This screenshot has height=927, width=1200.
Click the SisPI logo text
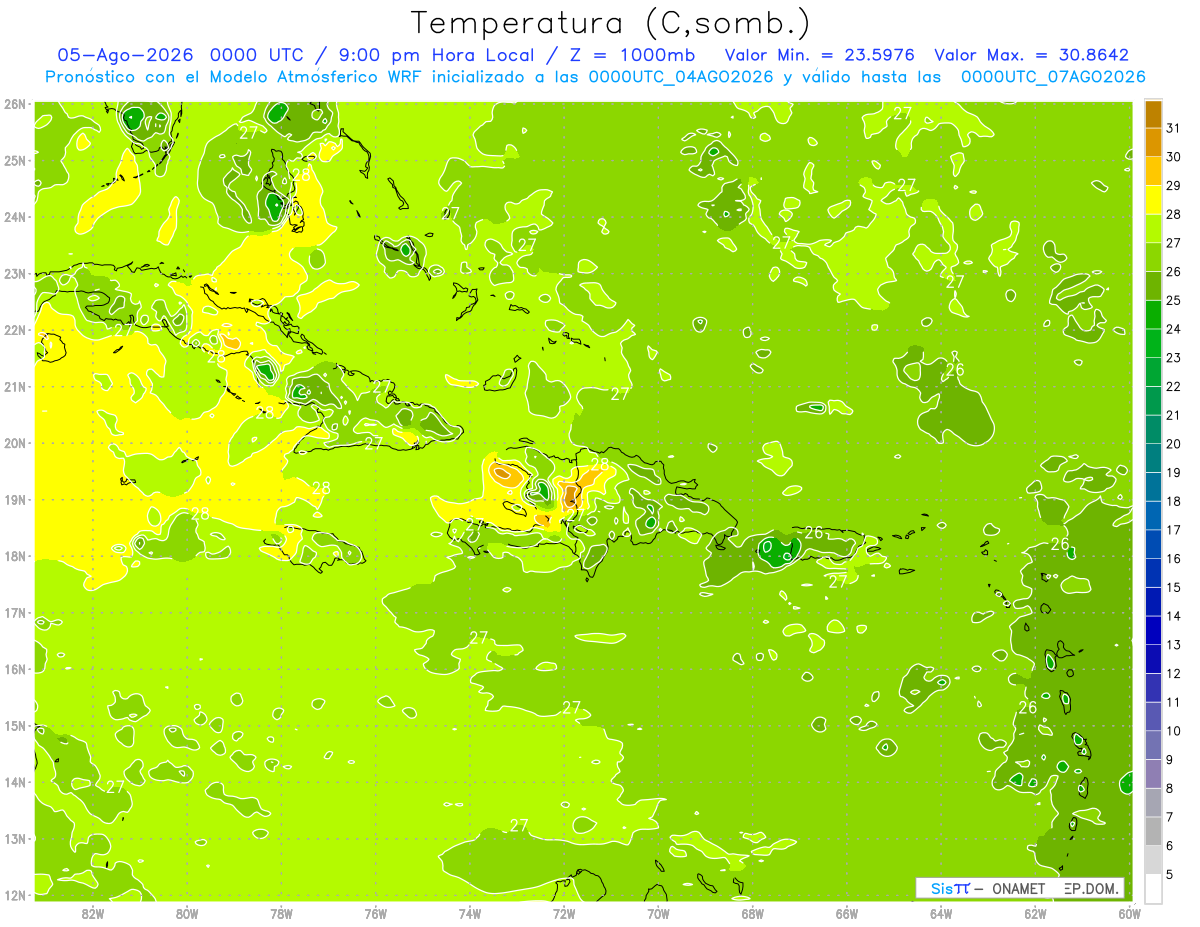[950, 888]
